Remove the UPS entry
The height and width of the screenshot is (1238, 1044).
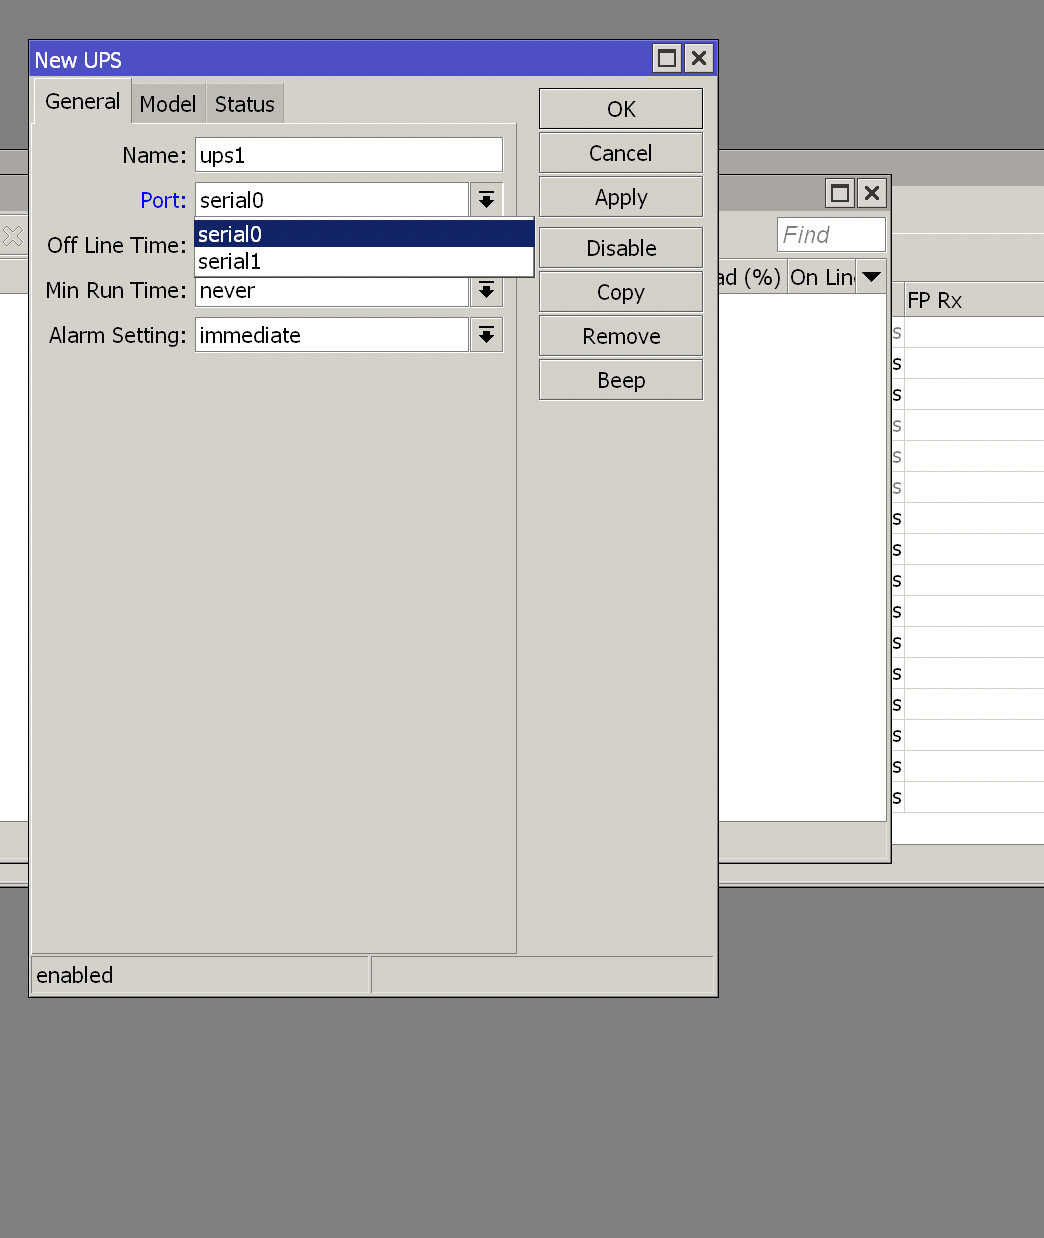(x=620, y=335)
